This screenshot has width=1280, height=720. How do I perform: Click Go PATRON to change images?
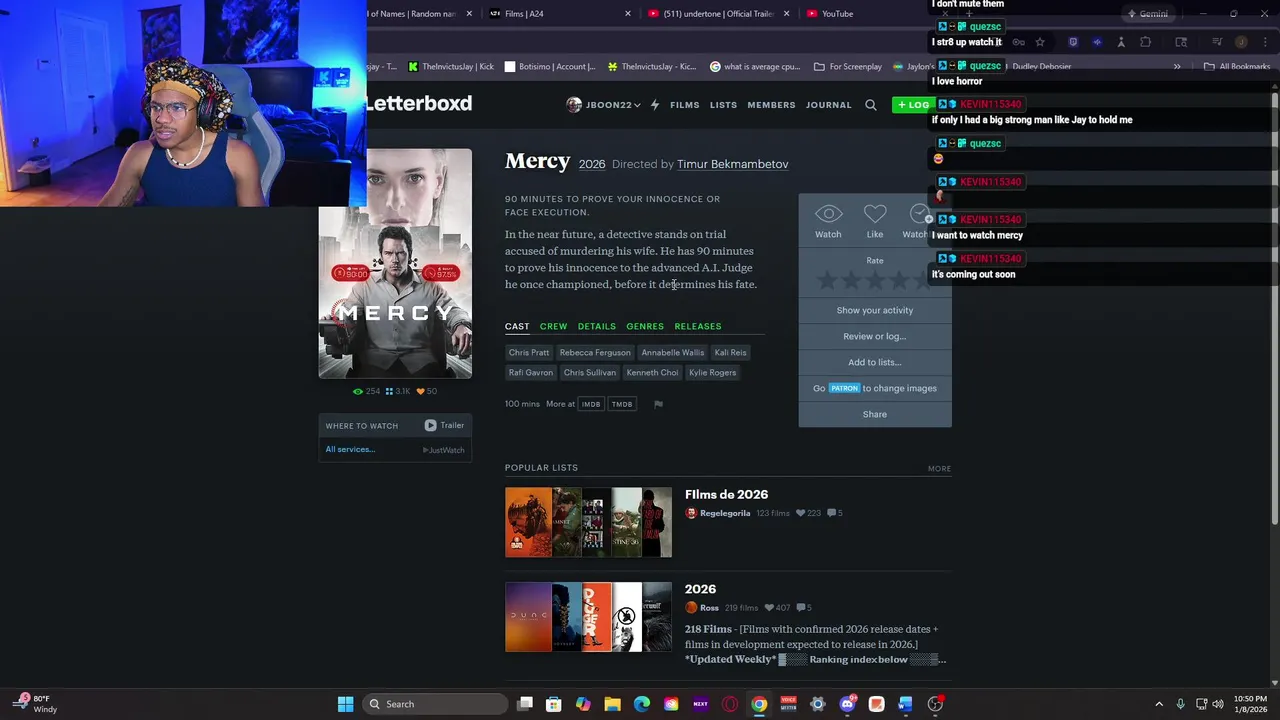coord(875,388)
